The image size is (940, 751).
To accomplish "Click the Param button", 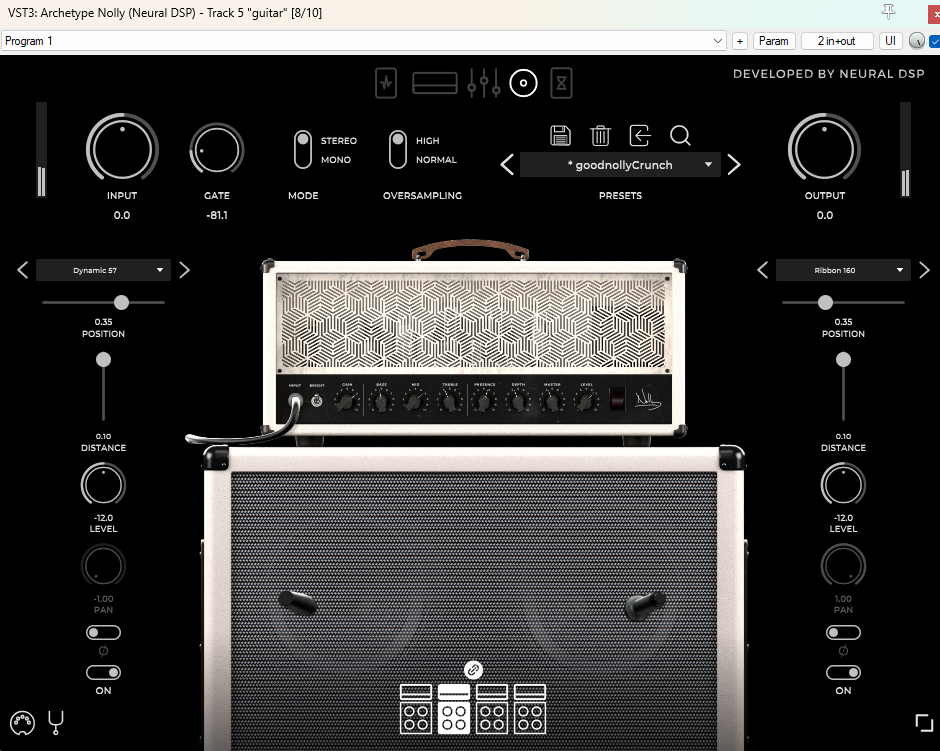I will pos(773,41).
